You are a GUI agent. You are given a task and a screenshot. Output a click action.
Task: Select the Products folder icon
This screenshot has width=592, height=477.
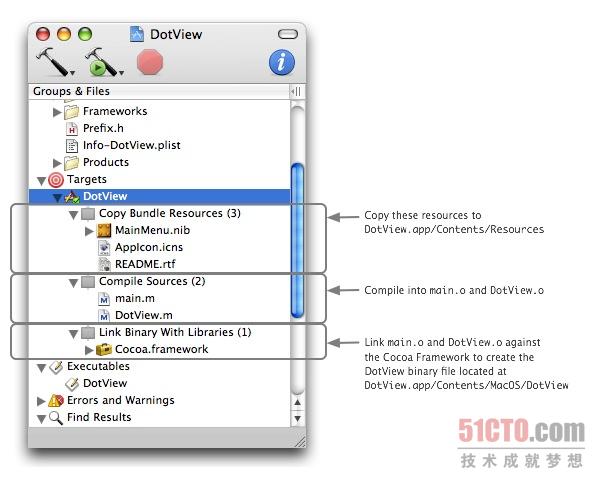pyautogui.click(x=71, y=163)
